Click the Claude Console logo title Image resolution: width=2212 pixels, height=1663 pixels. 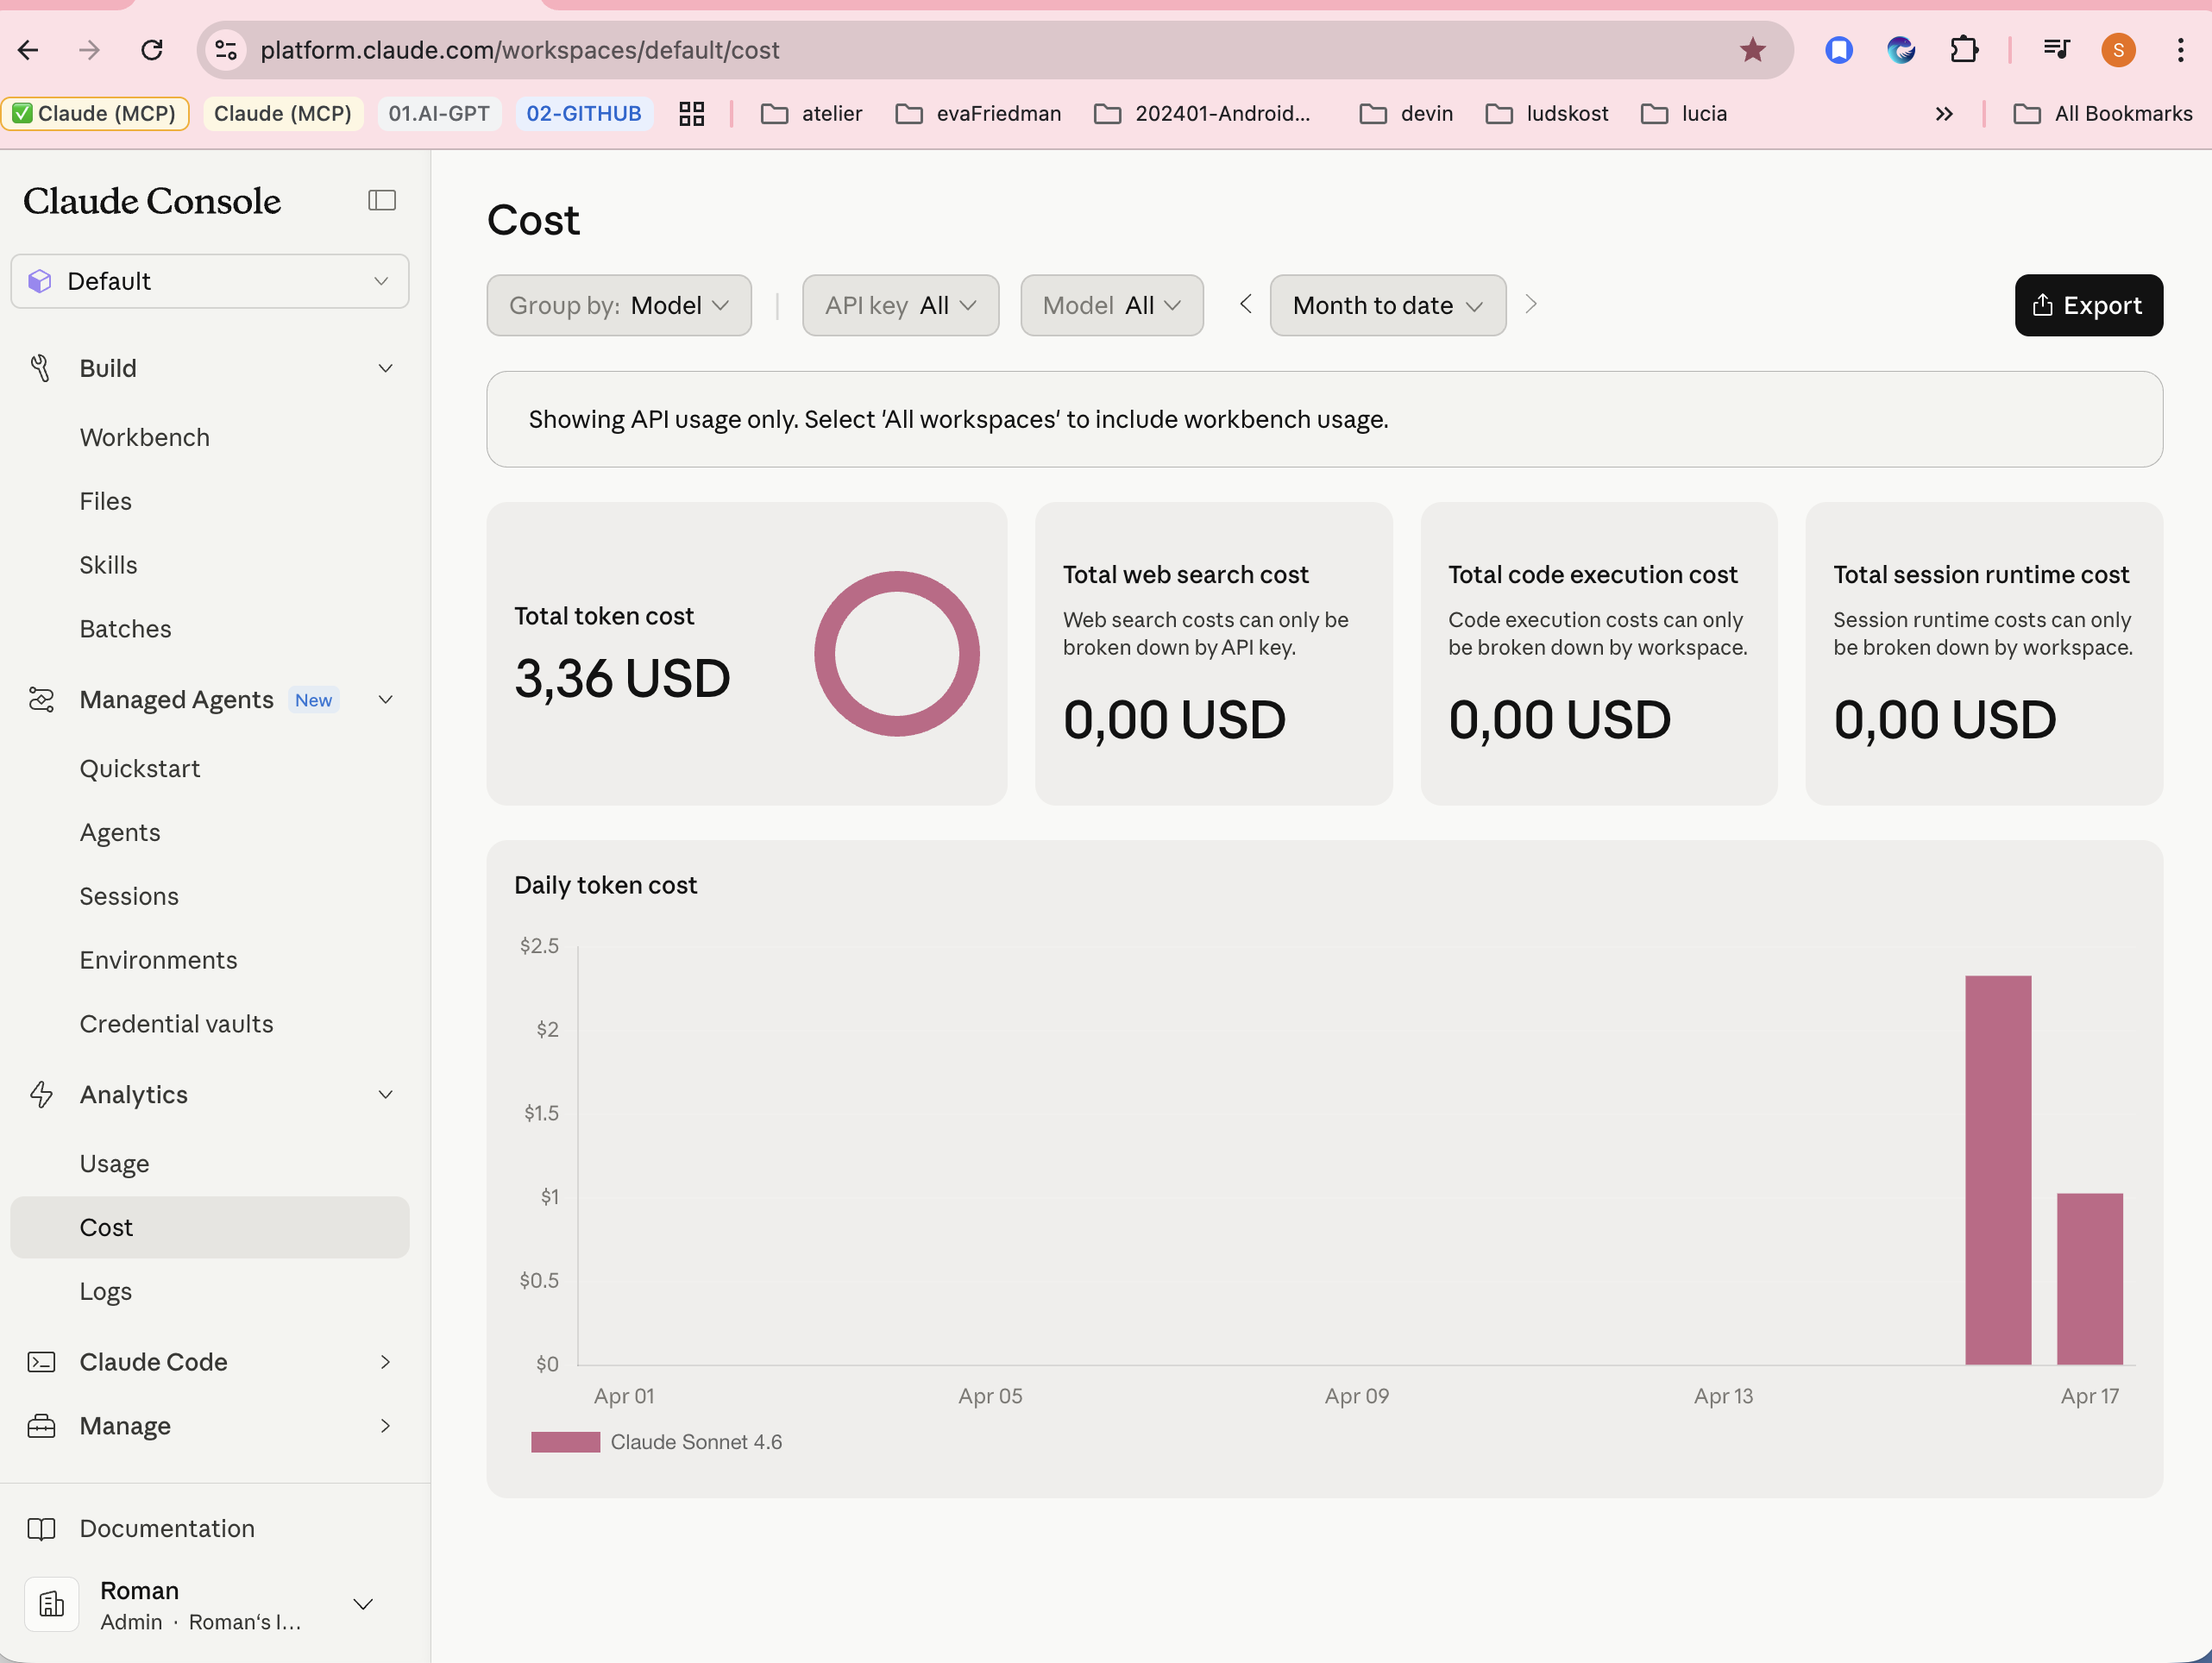(x=152, y=201)
